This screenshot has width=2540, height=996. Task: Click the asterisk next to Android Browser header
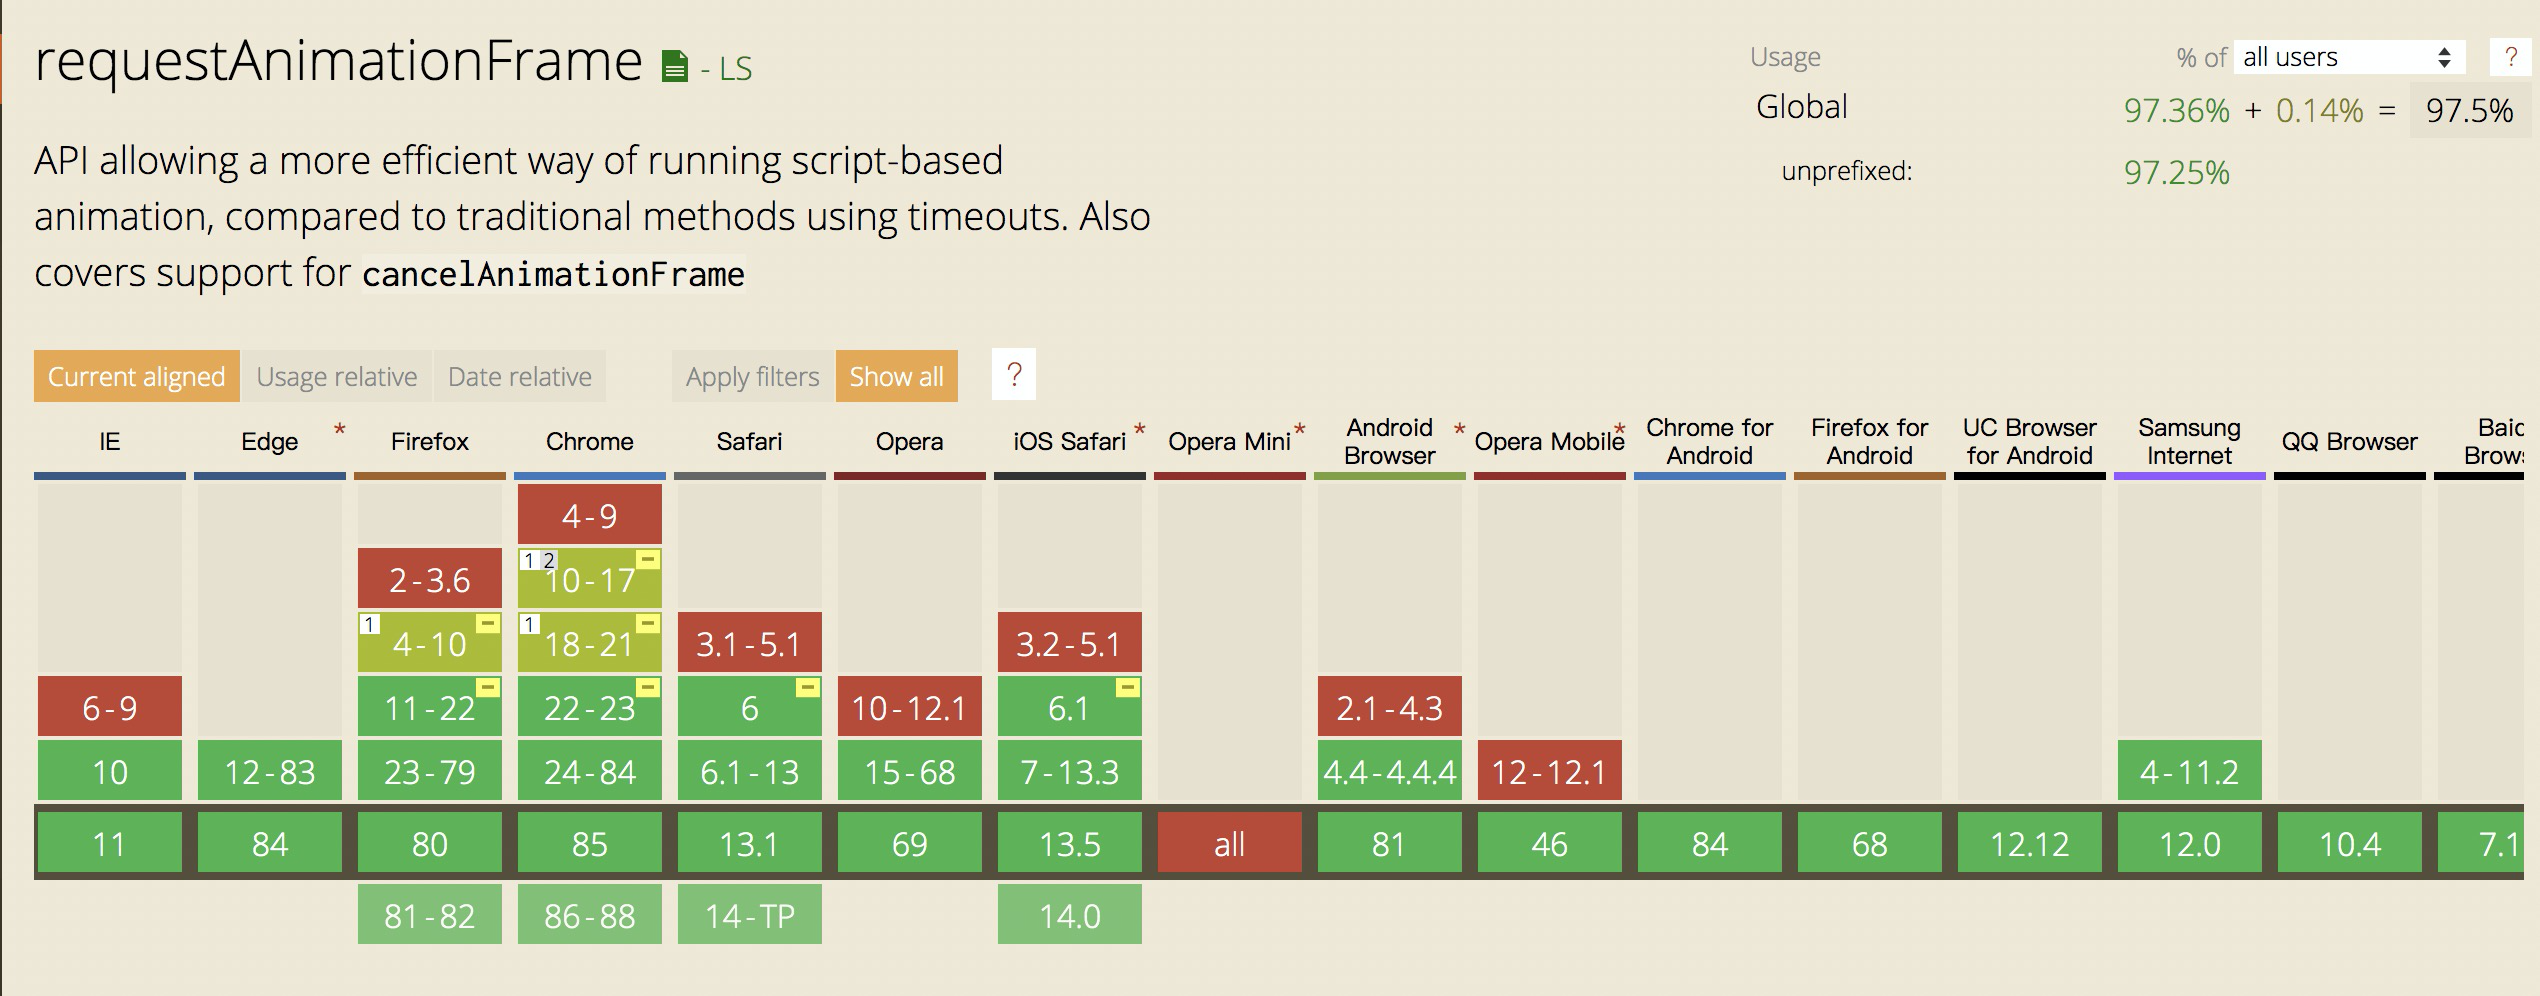(1460, 431)
